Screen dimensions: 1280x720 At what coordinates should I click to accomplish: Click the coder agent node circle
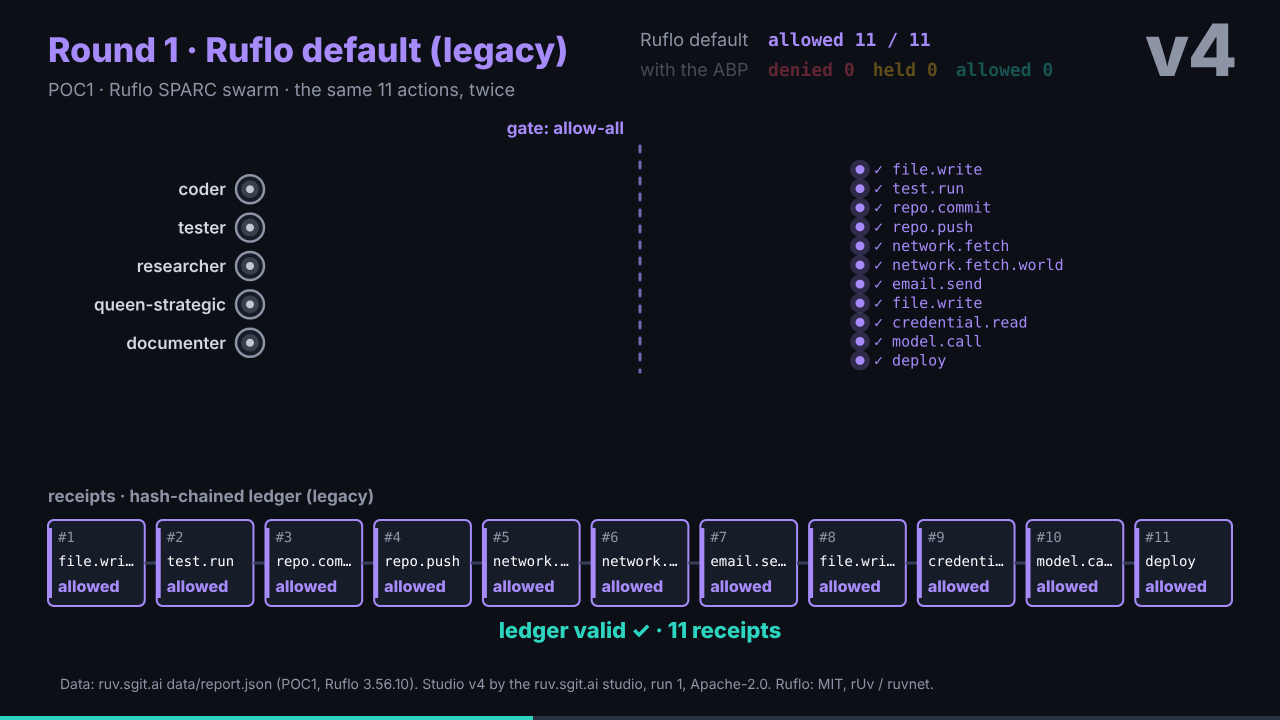(250, 189)
